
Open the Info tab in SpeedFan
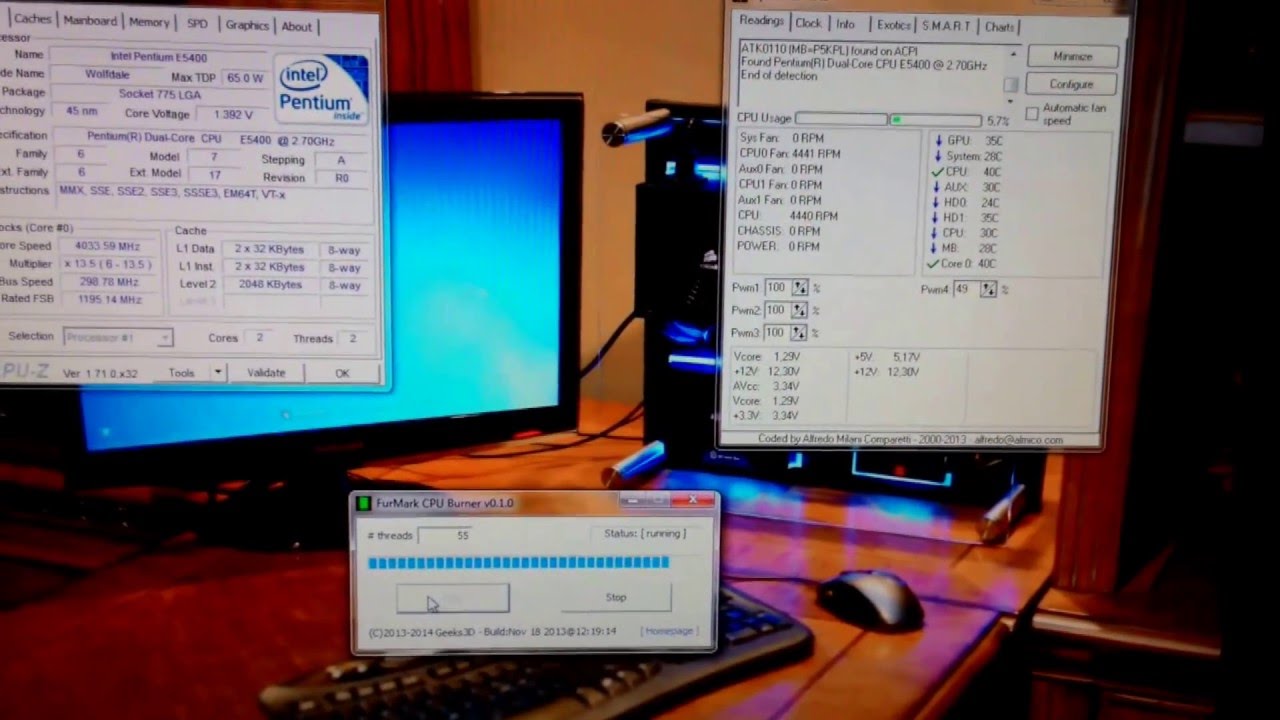[x=846, y=24]
